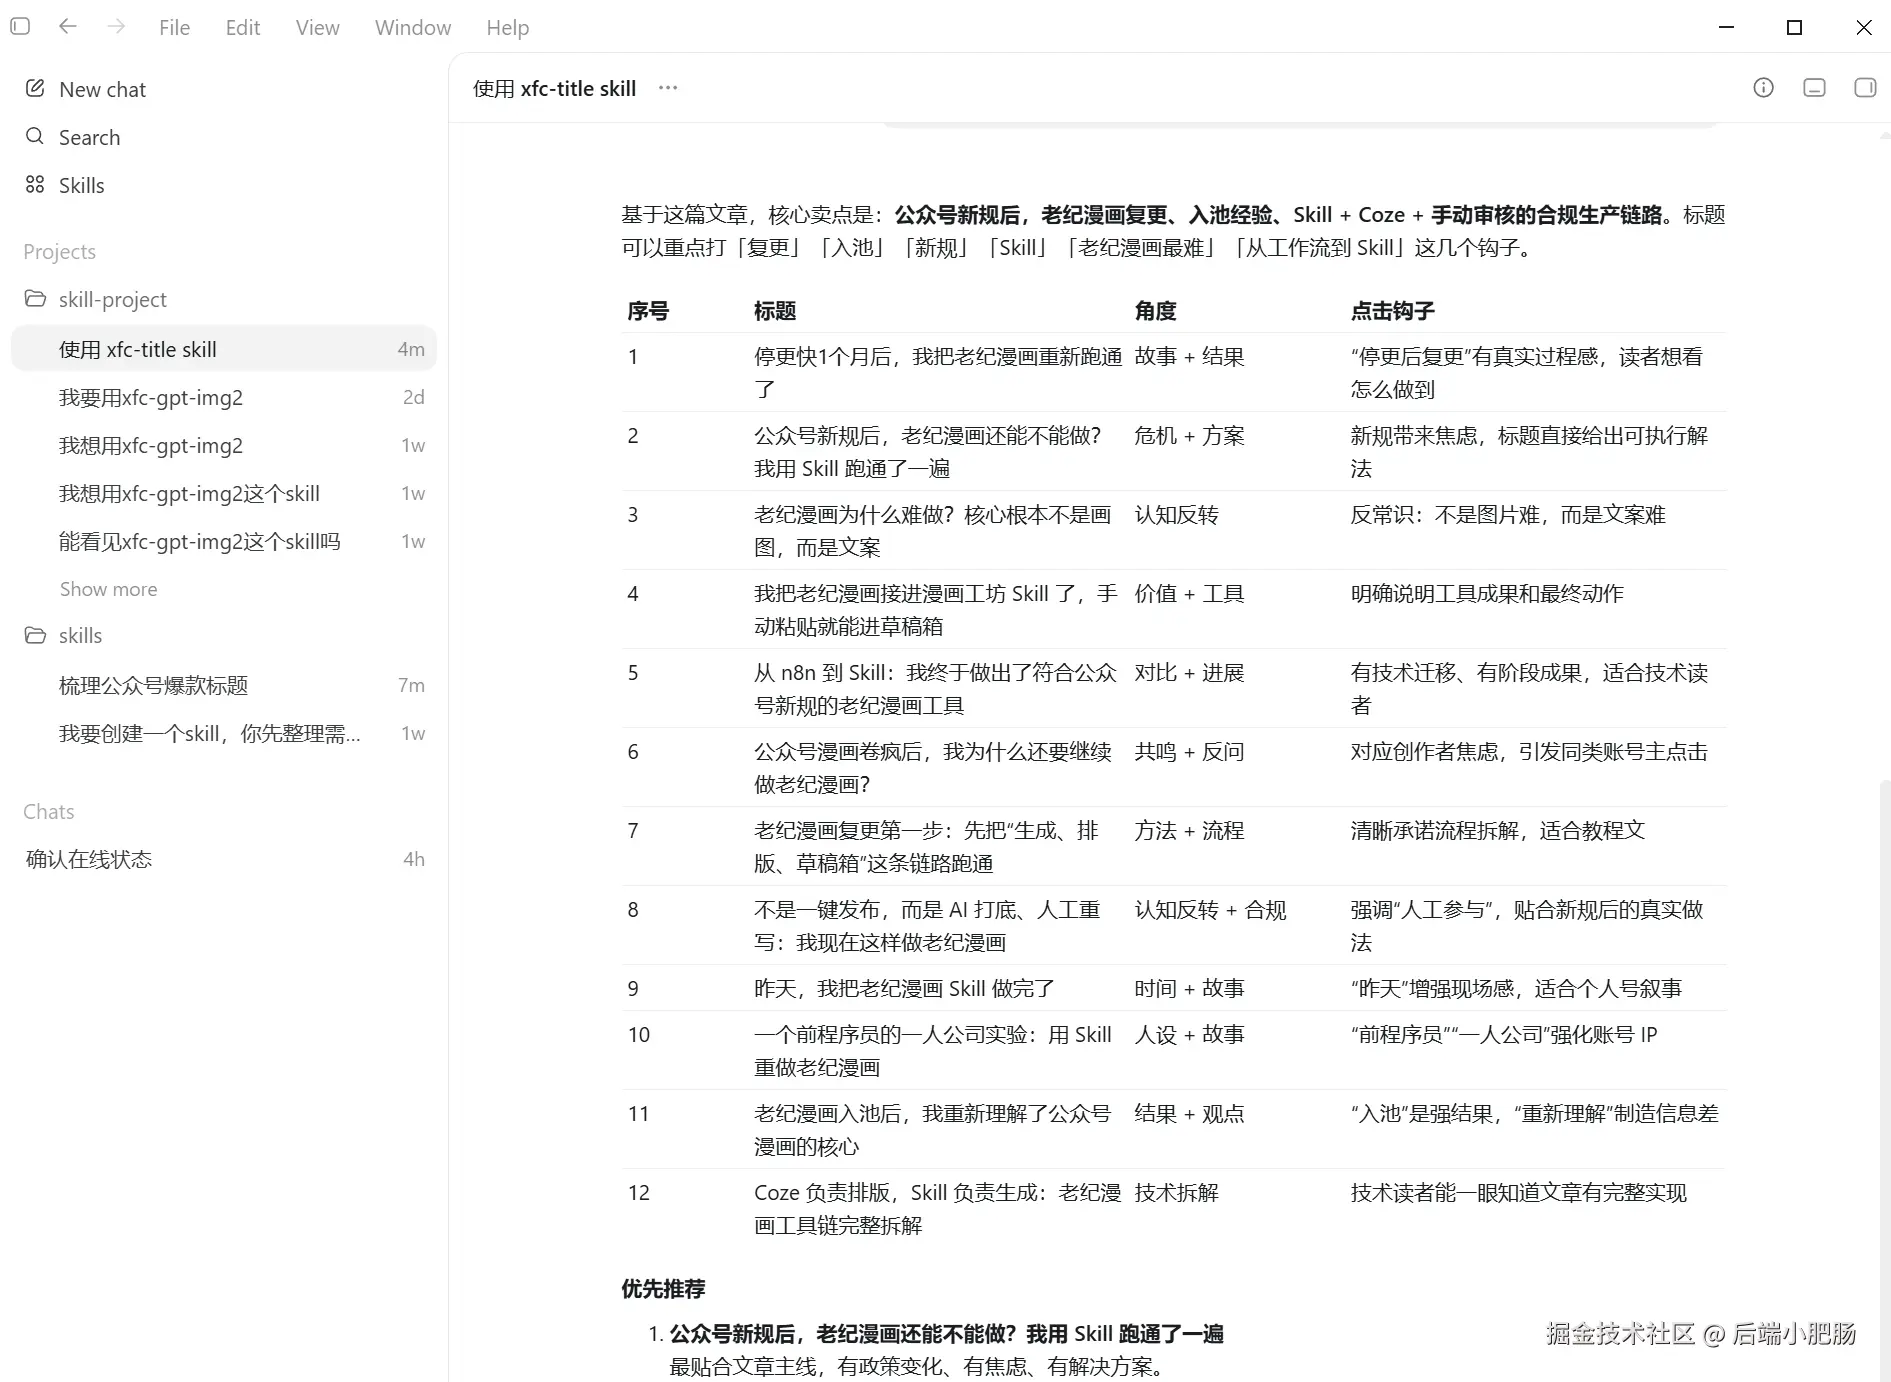Screen dimensions: 1891x1382
Task: Click the New chat compose icon
Action: pos(35,89)
